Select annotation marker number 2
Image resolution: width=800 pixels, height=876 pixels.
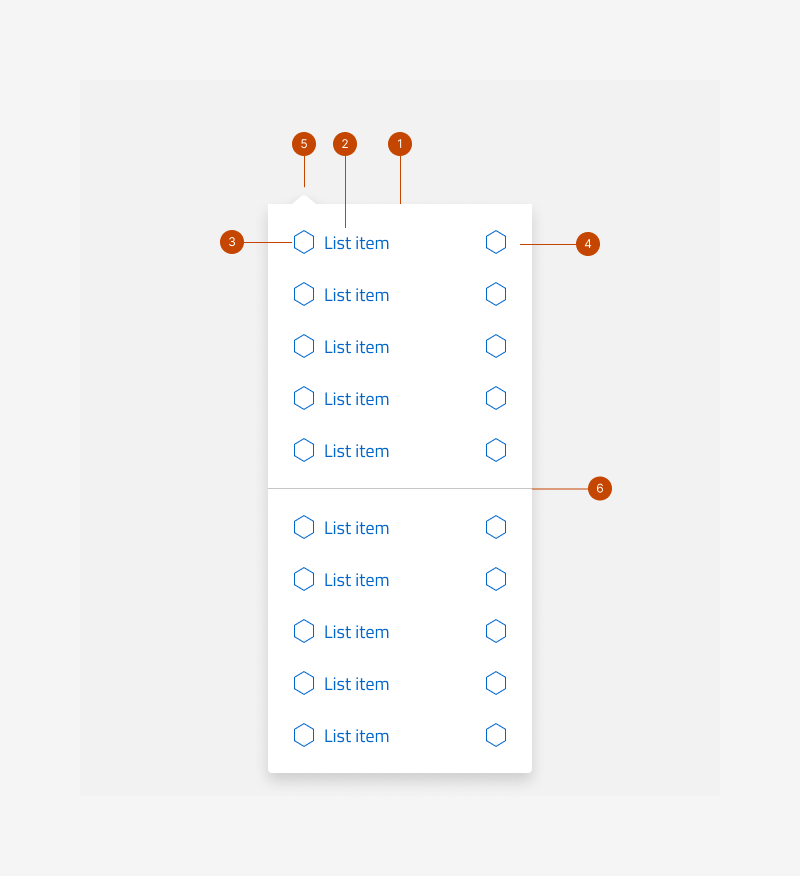pyautogui.click(x=345, y=144)
